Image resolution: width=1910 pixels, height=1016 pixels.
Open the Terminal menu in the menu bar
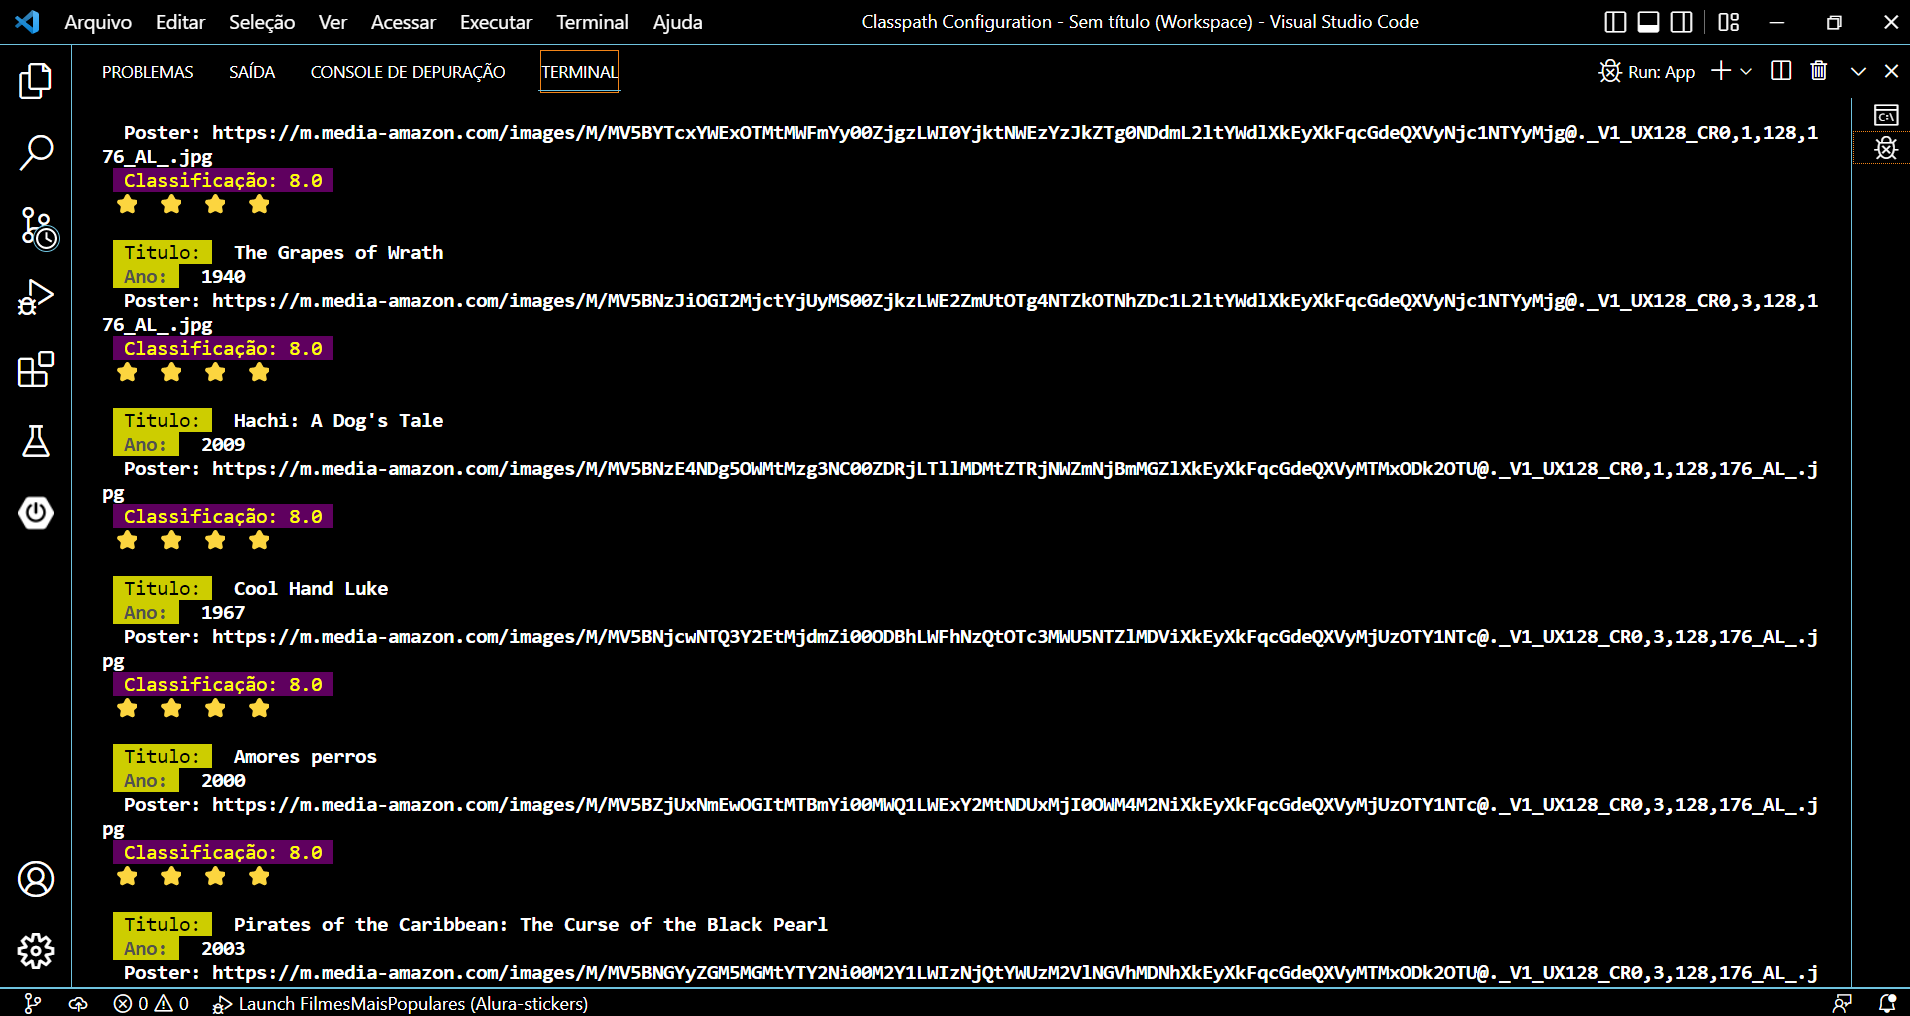point(592,21)
